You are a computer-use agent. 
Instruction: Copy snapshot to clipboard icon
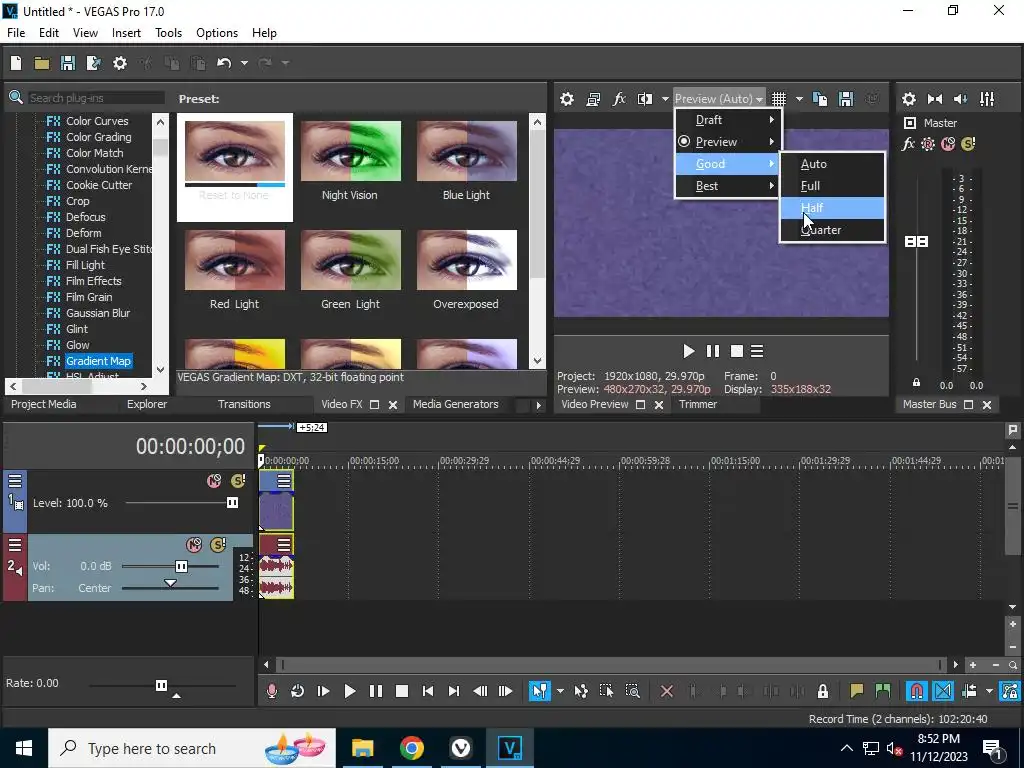[x=820, y=99]
